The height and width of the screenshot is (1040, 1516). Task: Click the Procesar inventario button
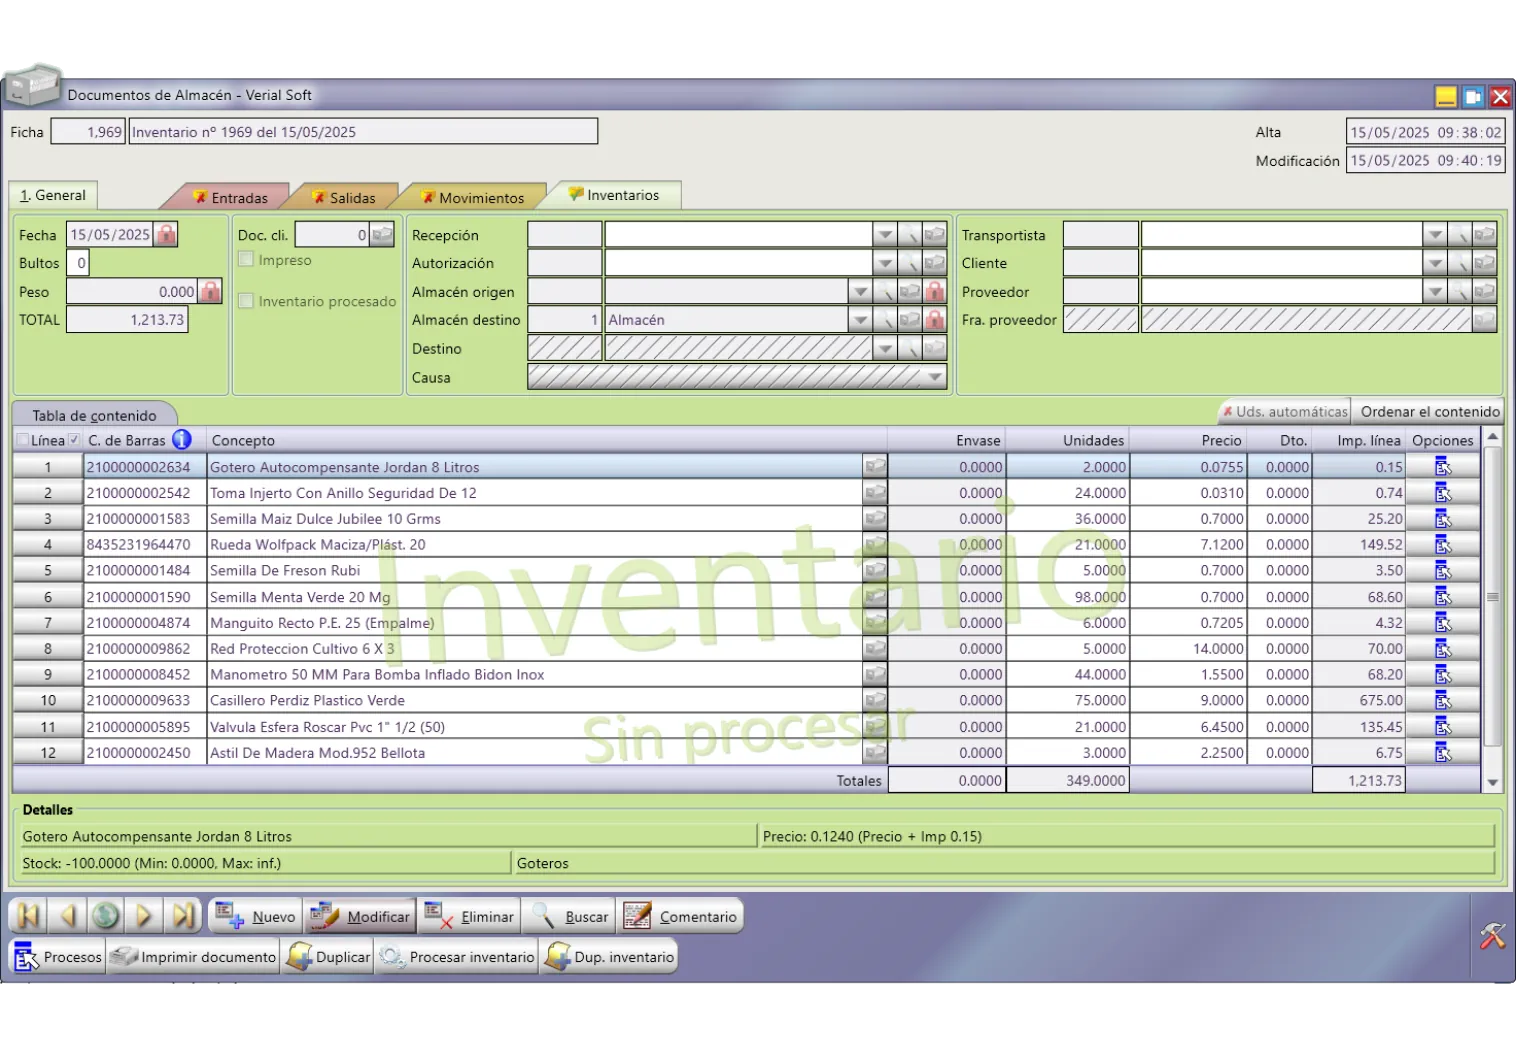(x=459, y=957)
